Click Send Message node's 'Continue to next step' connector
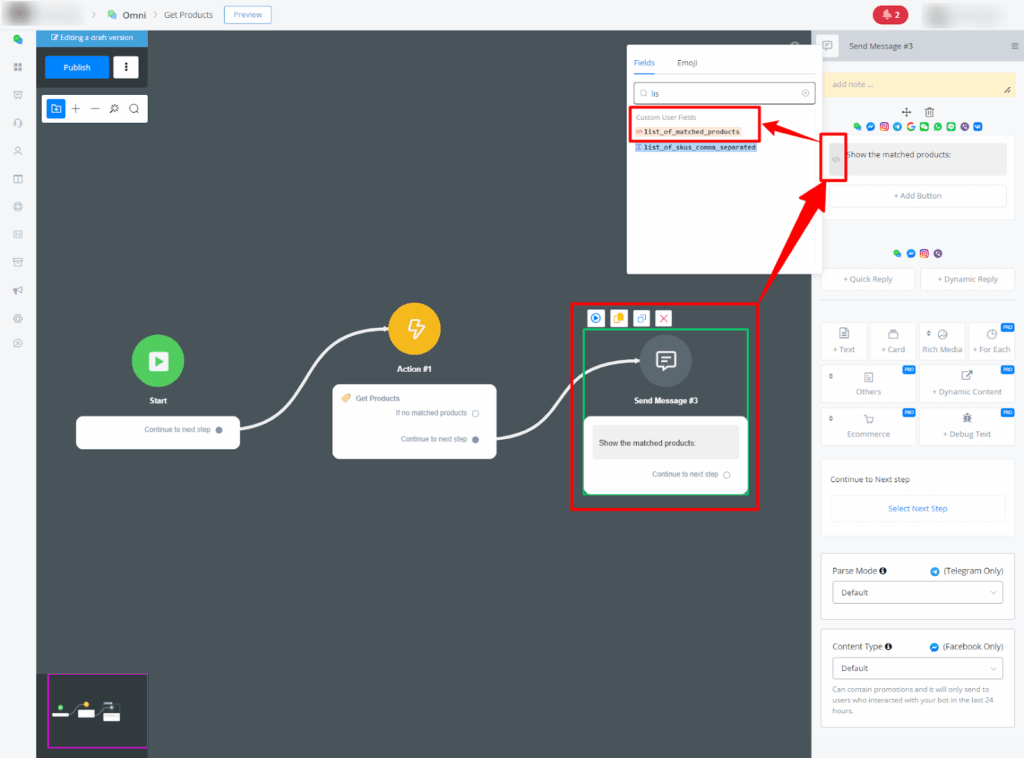Screen dimensions: 1024x758 point(727,474)
